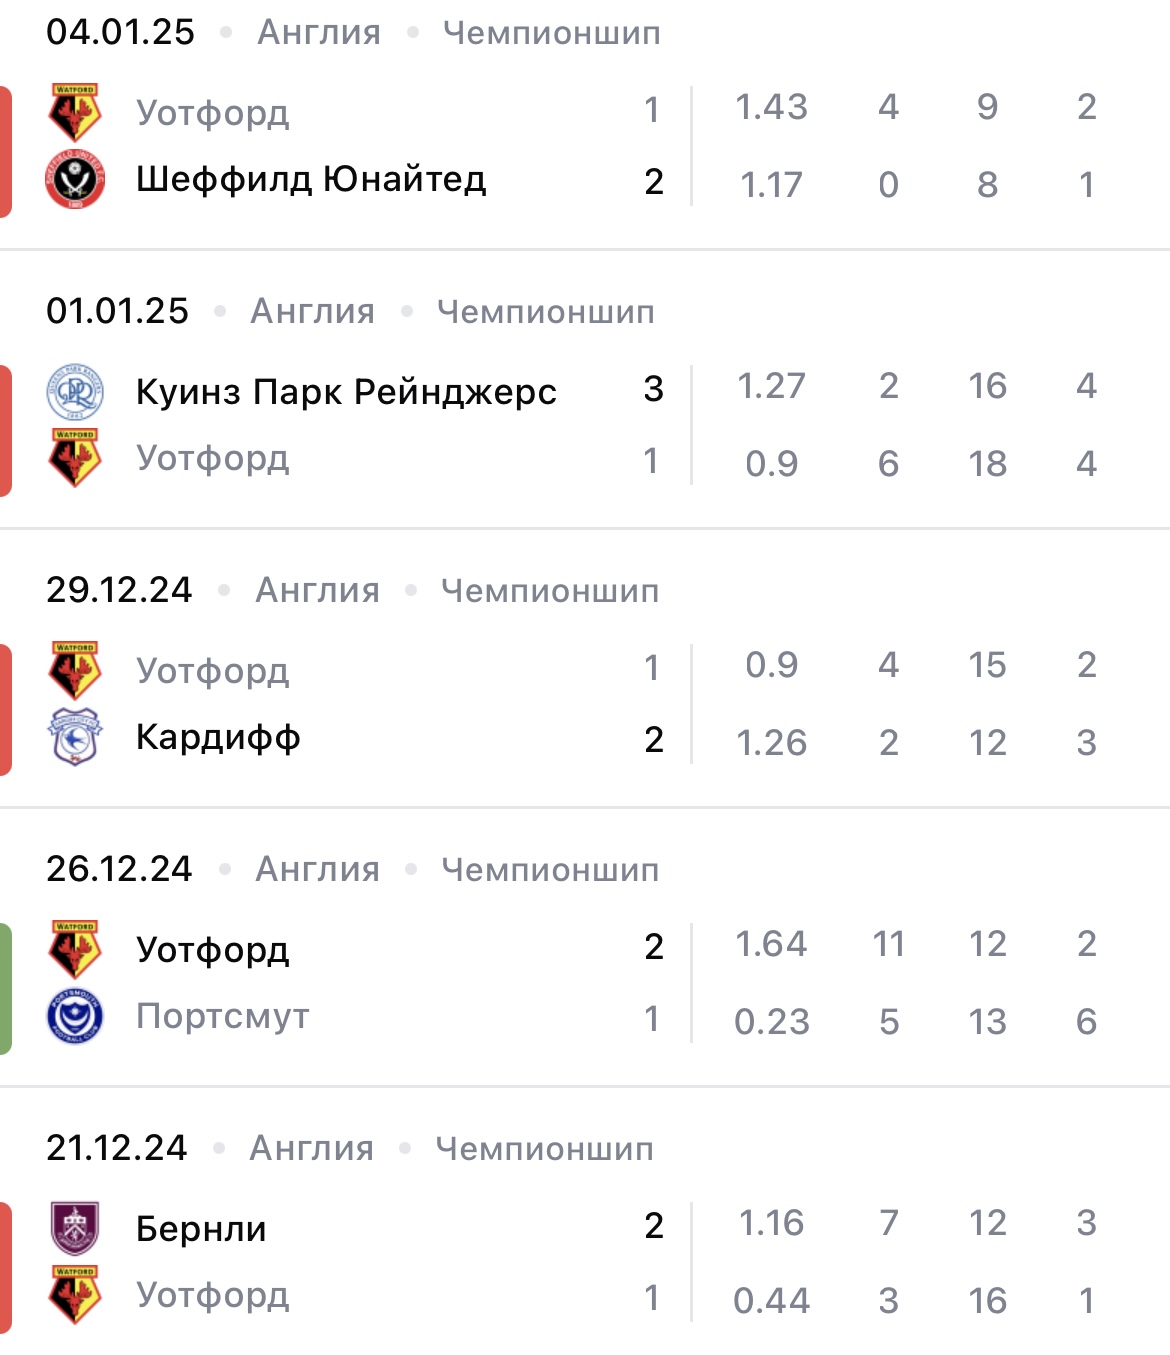Select the Кардифф team name
The image size is (1170, 1355).
click(x=218, y=738)
